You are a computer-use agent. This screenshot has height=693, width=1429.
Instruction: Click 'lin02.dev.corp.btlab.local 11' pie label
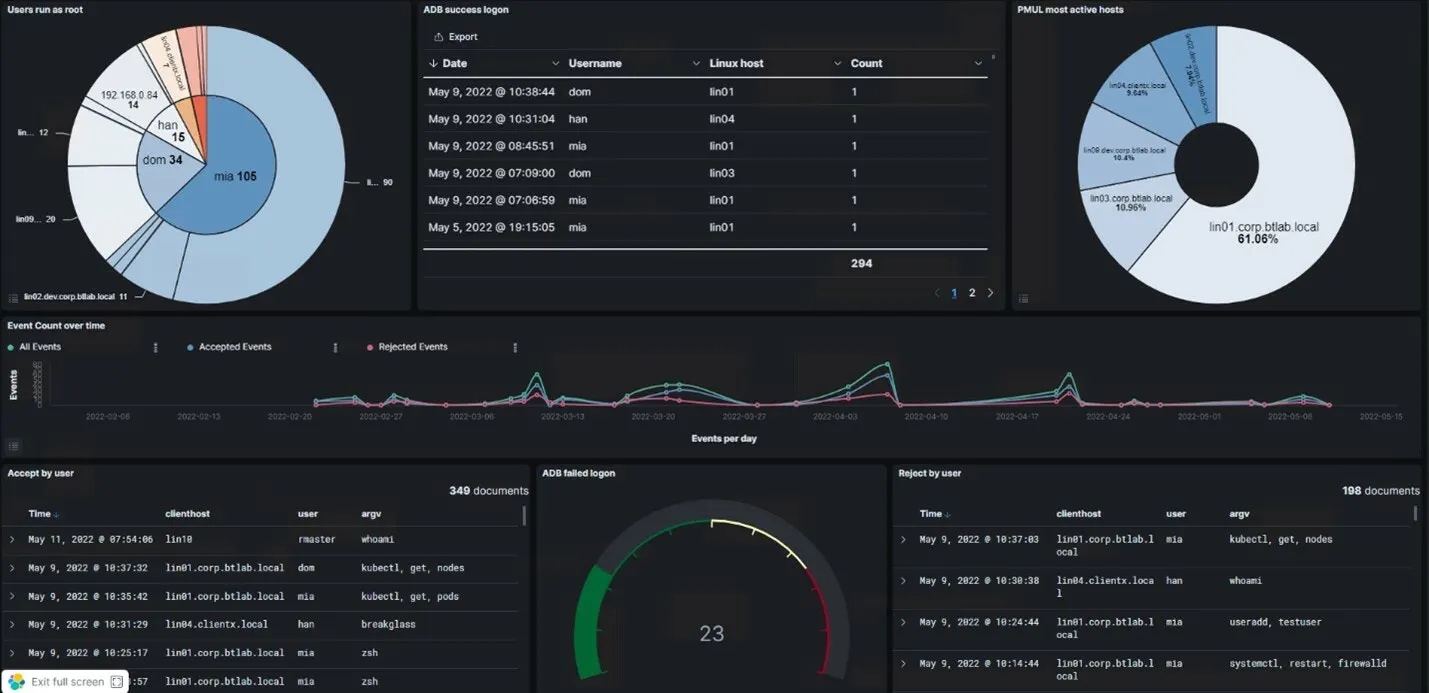pos(76,297)
